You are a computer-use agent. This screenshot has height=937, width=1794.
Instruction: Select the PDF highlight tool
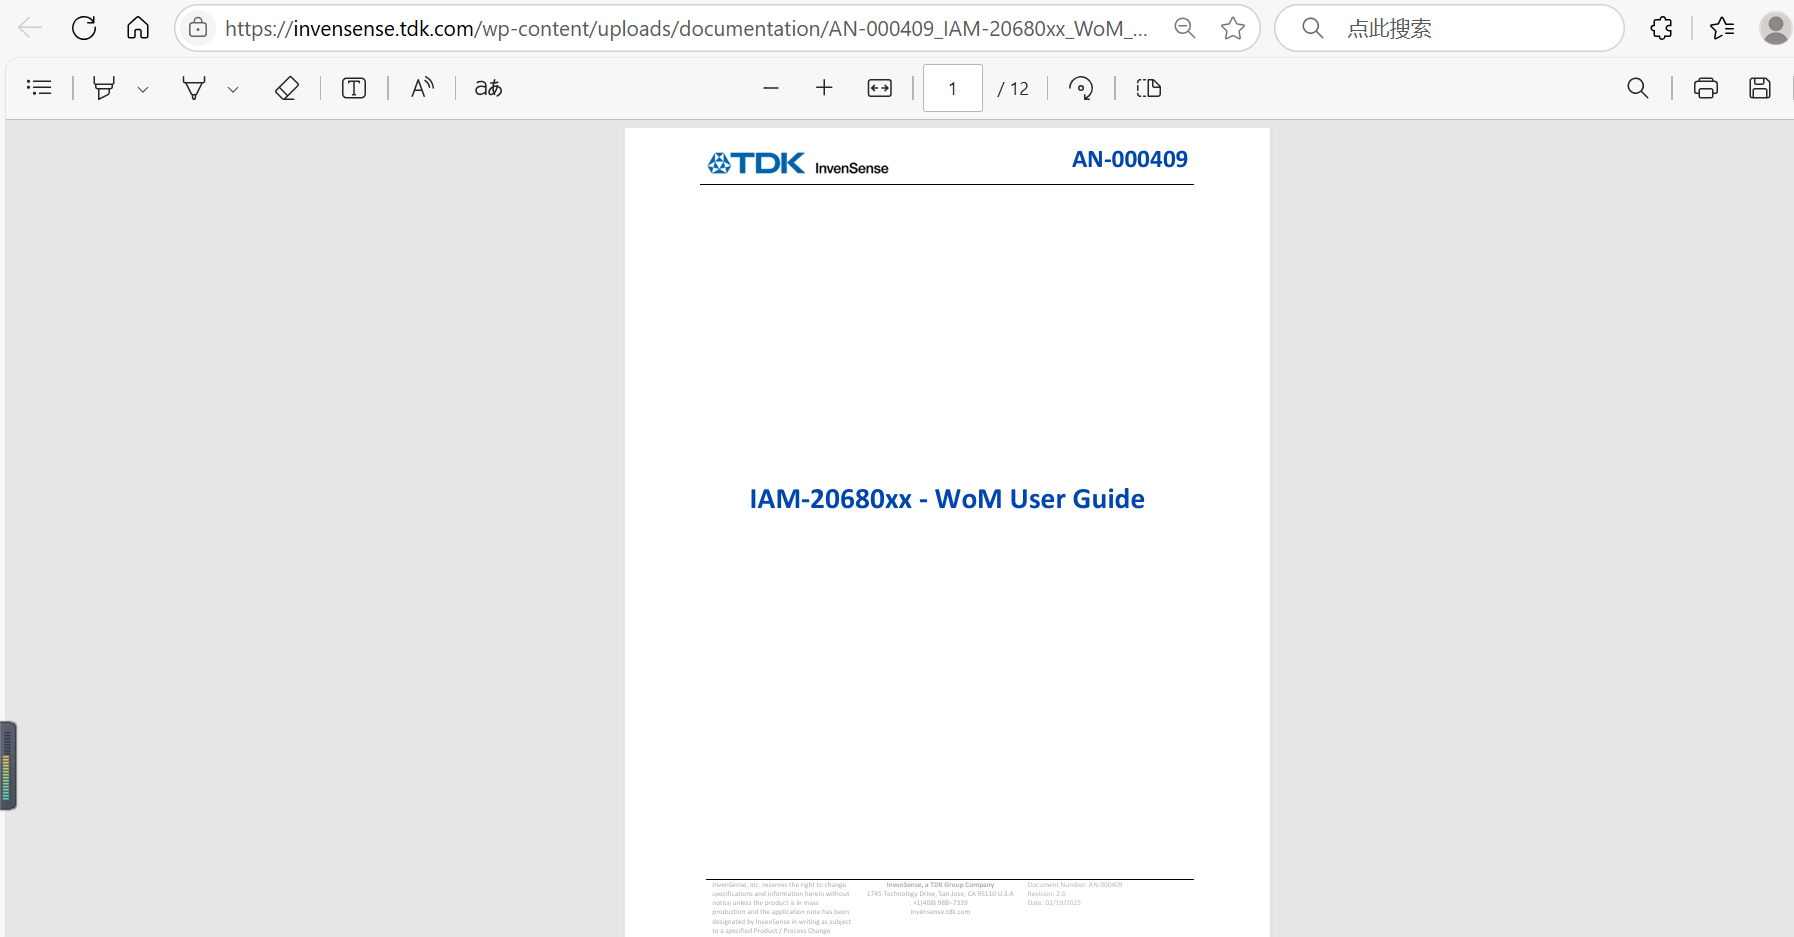(x=104, y=88)
